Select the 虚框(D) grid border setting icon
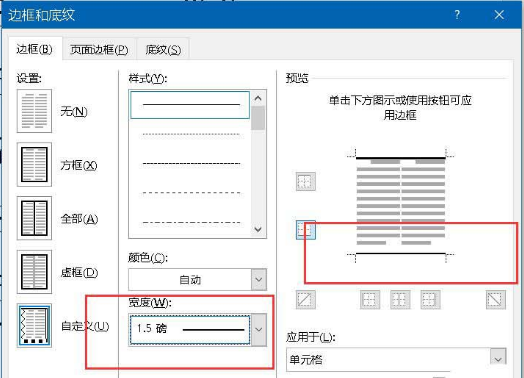 click(34, 272)
